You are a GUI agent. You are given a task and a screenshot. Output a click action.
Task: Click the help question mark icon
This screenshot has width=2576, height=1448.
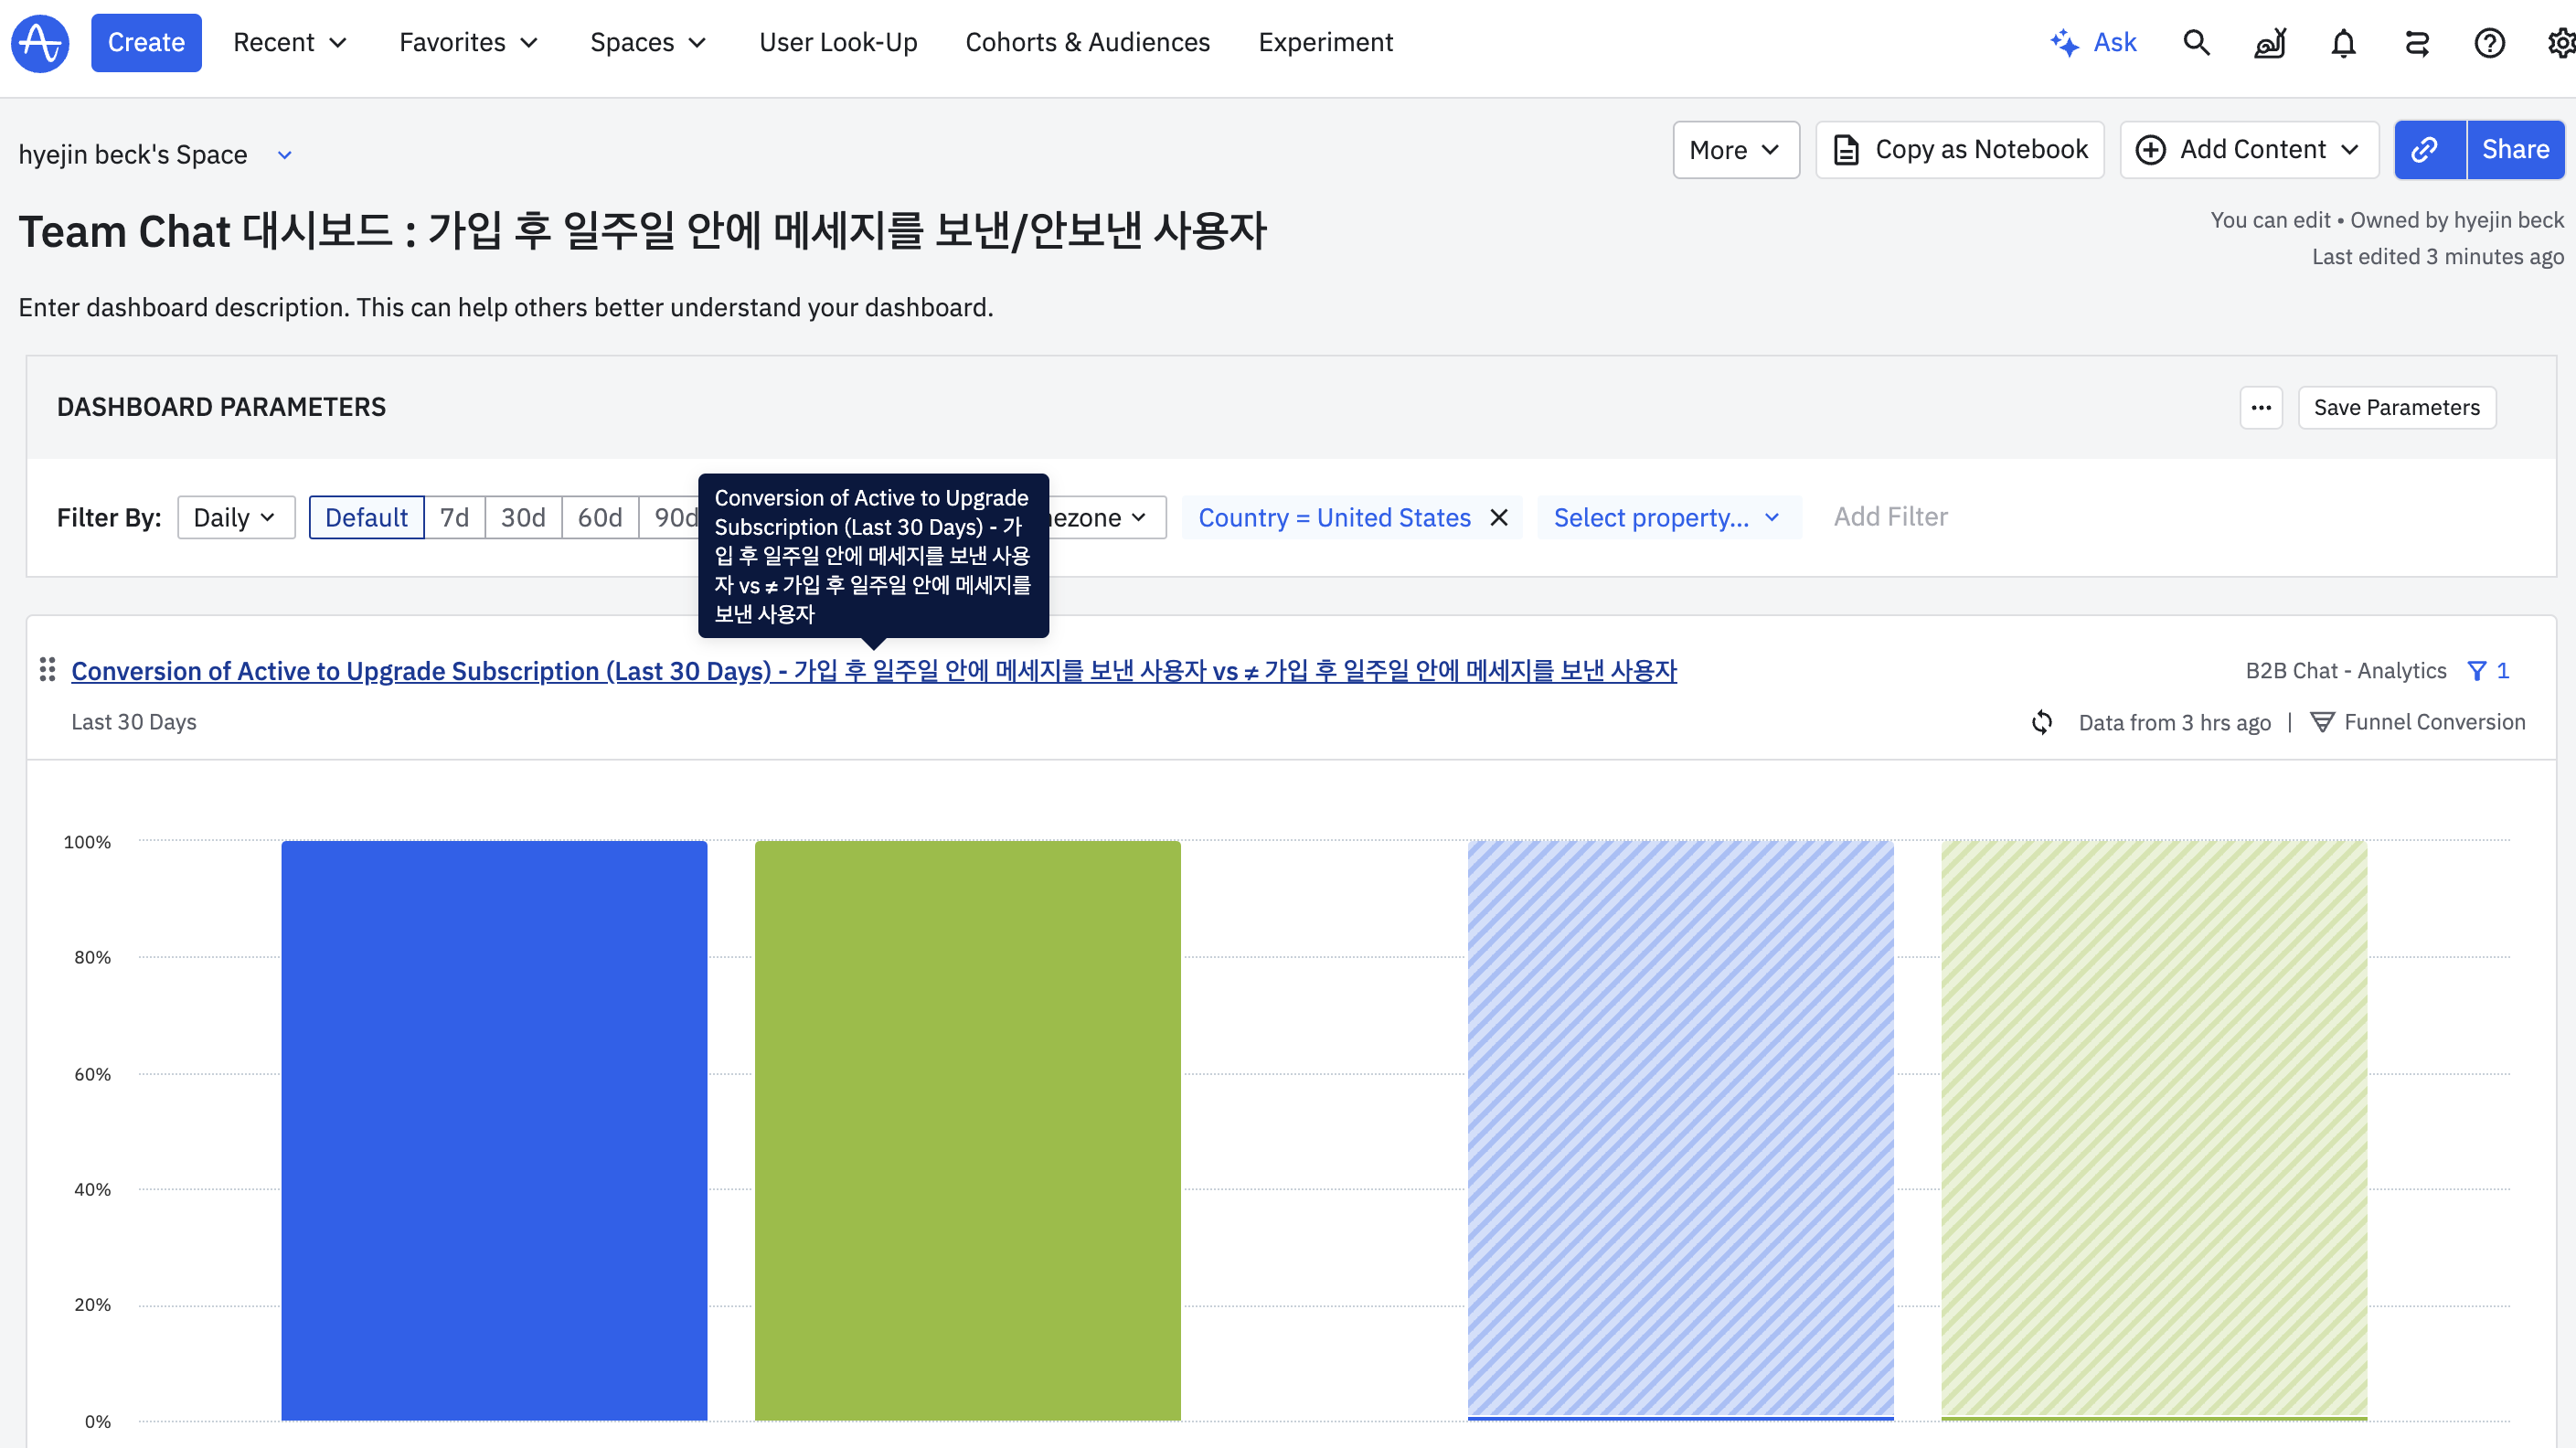[x=2489, y=43]
